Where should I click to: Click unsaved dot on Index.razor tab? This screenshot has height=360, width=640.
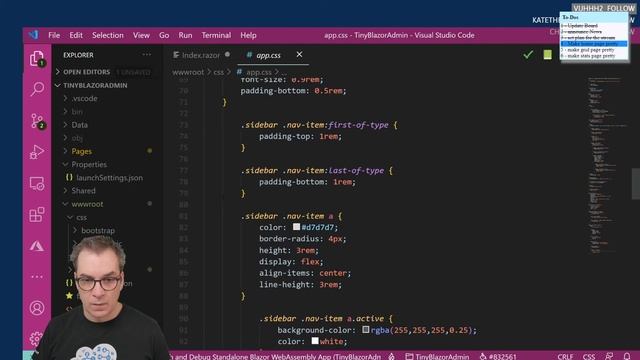point(227,55)
